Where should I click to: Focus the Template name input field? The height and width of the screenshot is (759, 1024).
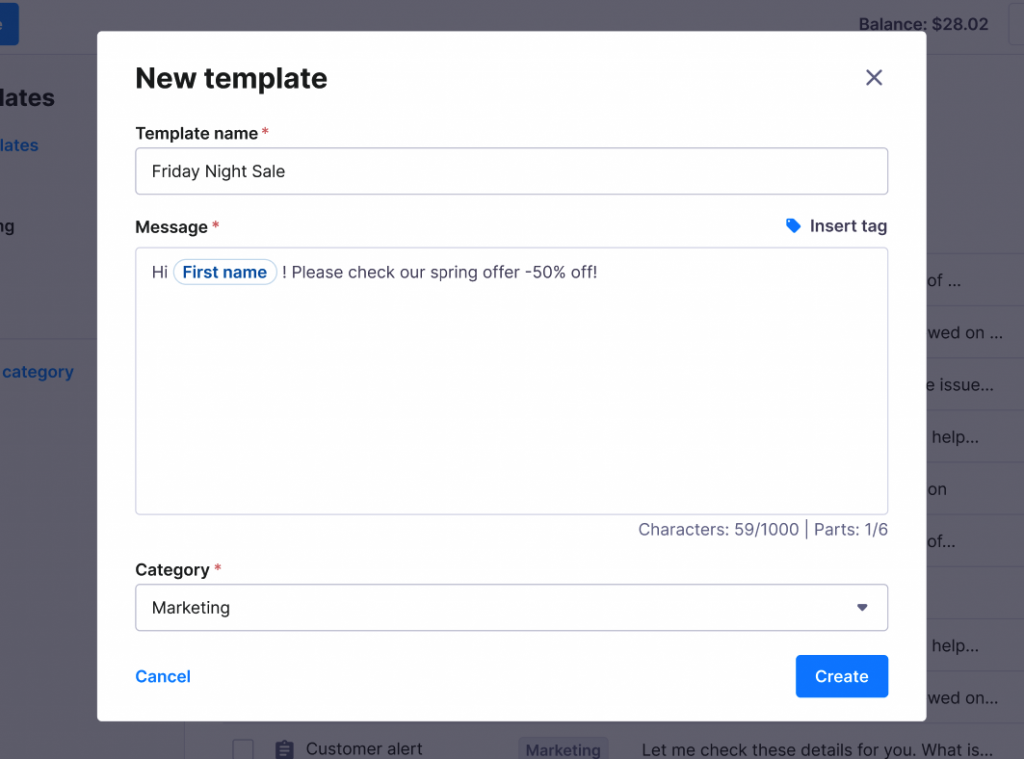511,171
